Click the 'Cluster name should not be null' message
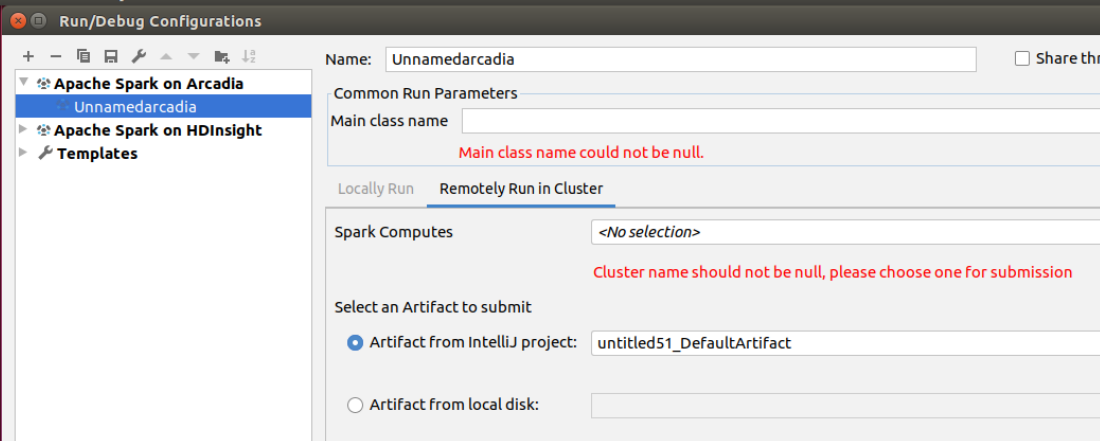Screen dimensions: 1100x441 [833, 272]
